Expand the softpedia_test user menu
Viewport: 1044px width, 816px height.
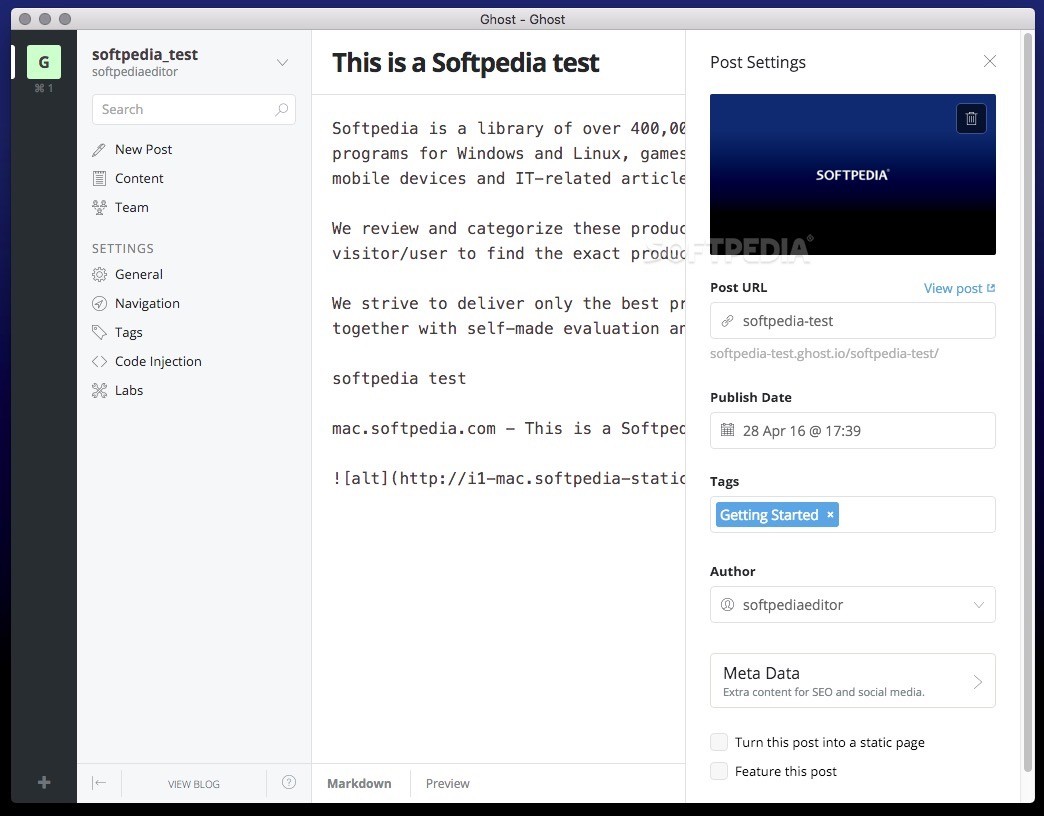point(282,63)
